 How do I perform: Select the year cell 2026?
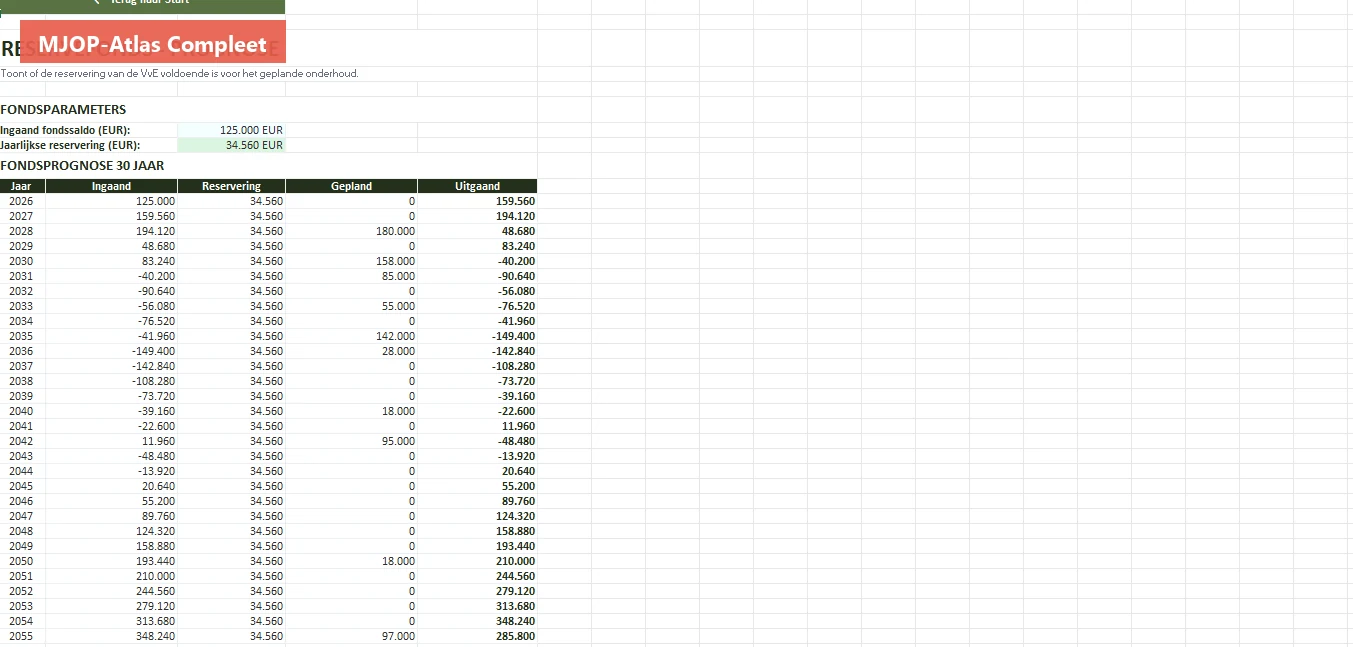pyautogui.click(x=22, y=201)
